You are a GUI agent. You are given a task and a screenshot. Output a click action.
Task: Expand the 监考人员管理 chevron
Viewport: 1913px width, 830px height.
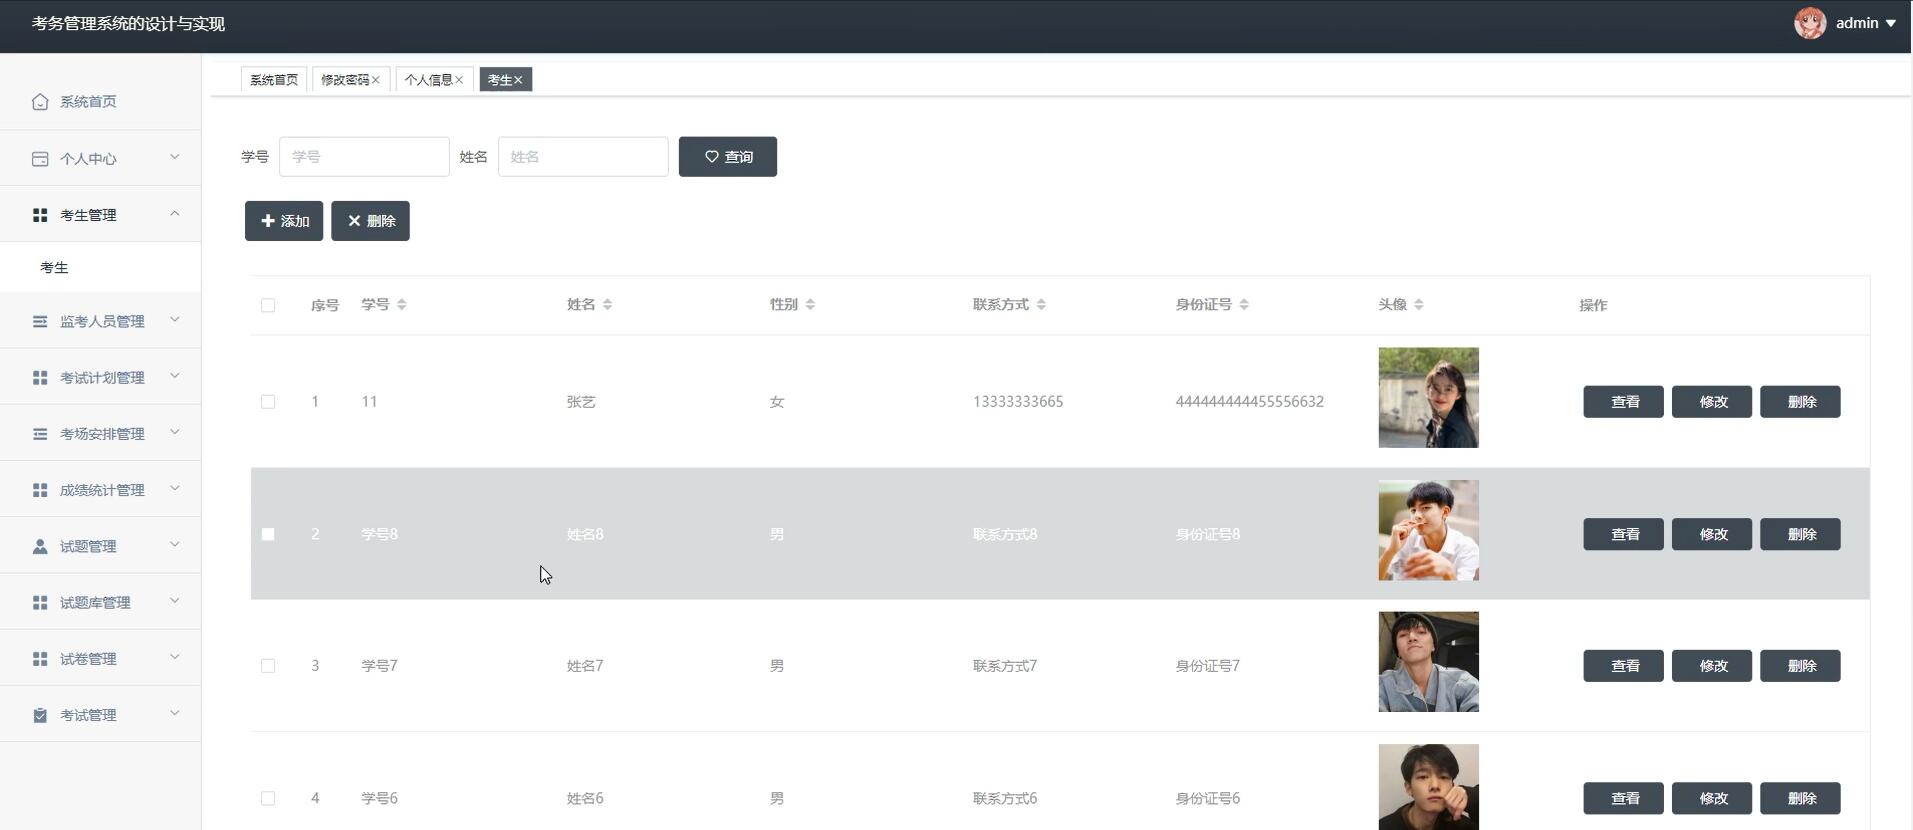click(x=175, y=320)
